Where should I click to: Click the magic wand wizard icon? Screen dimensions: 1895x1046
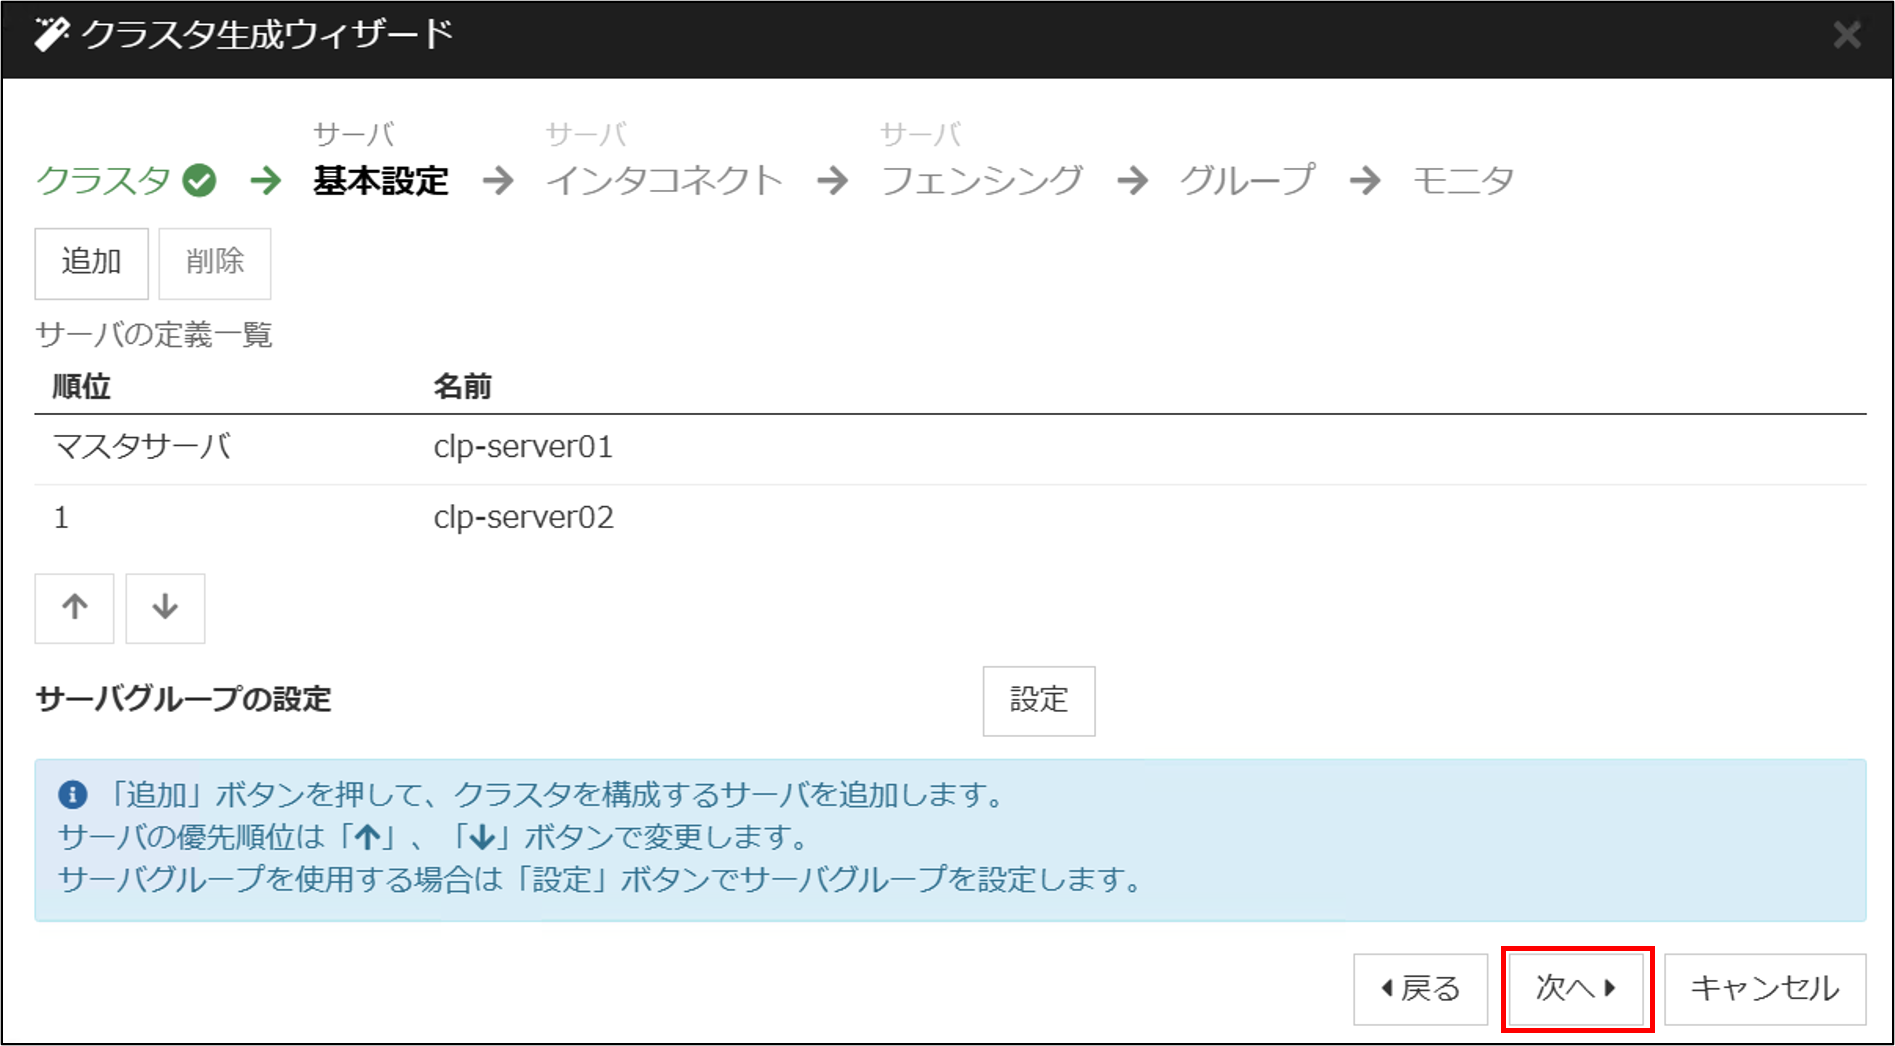(x=51, y=35)
